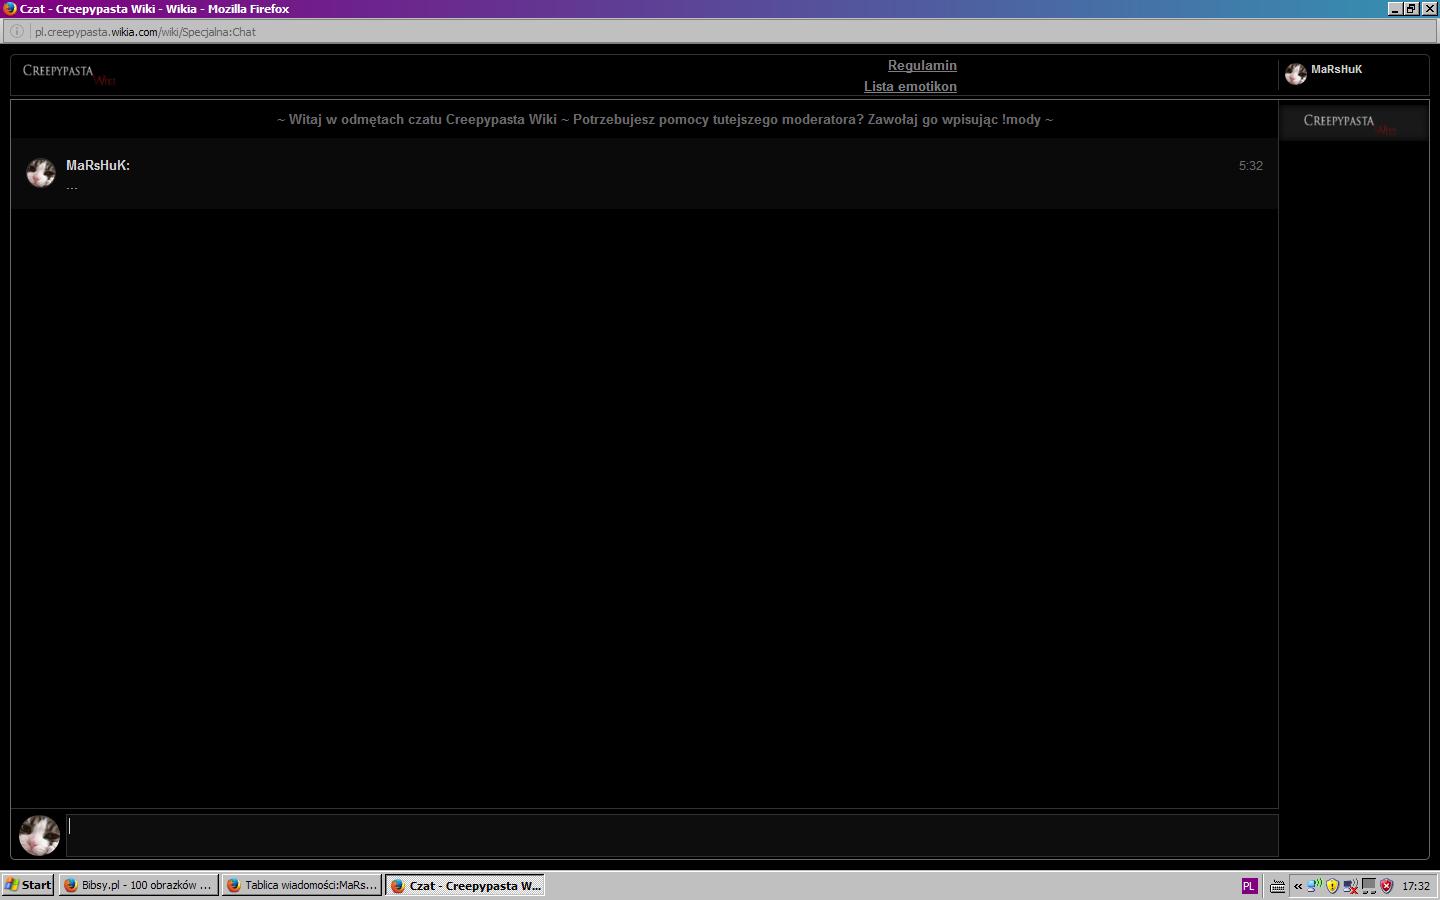
Task: Click your avatar beside the message input
Action: click(40, 835)
